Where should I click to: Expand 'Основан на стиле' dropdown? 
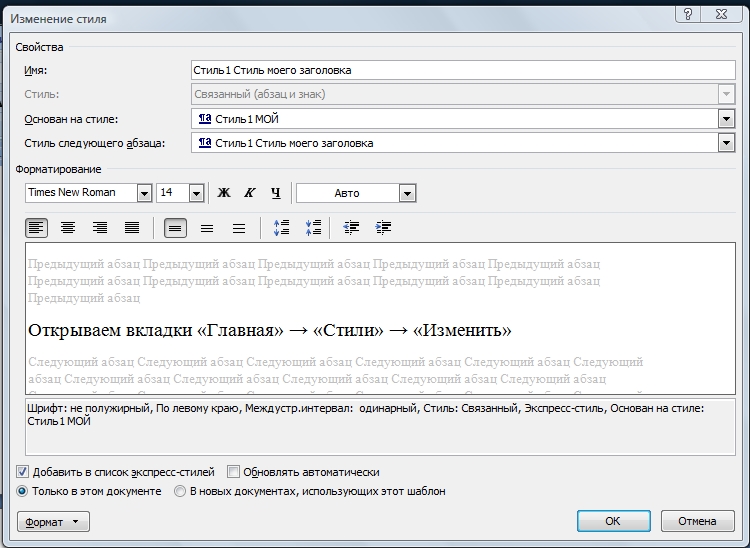726,119
